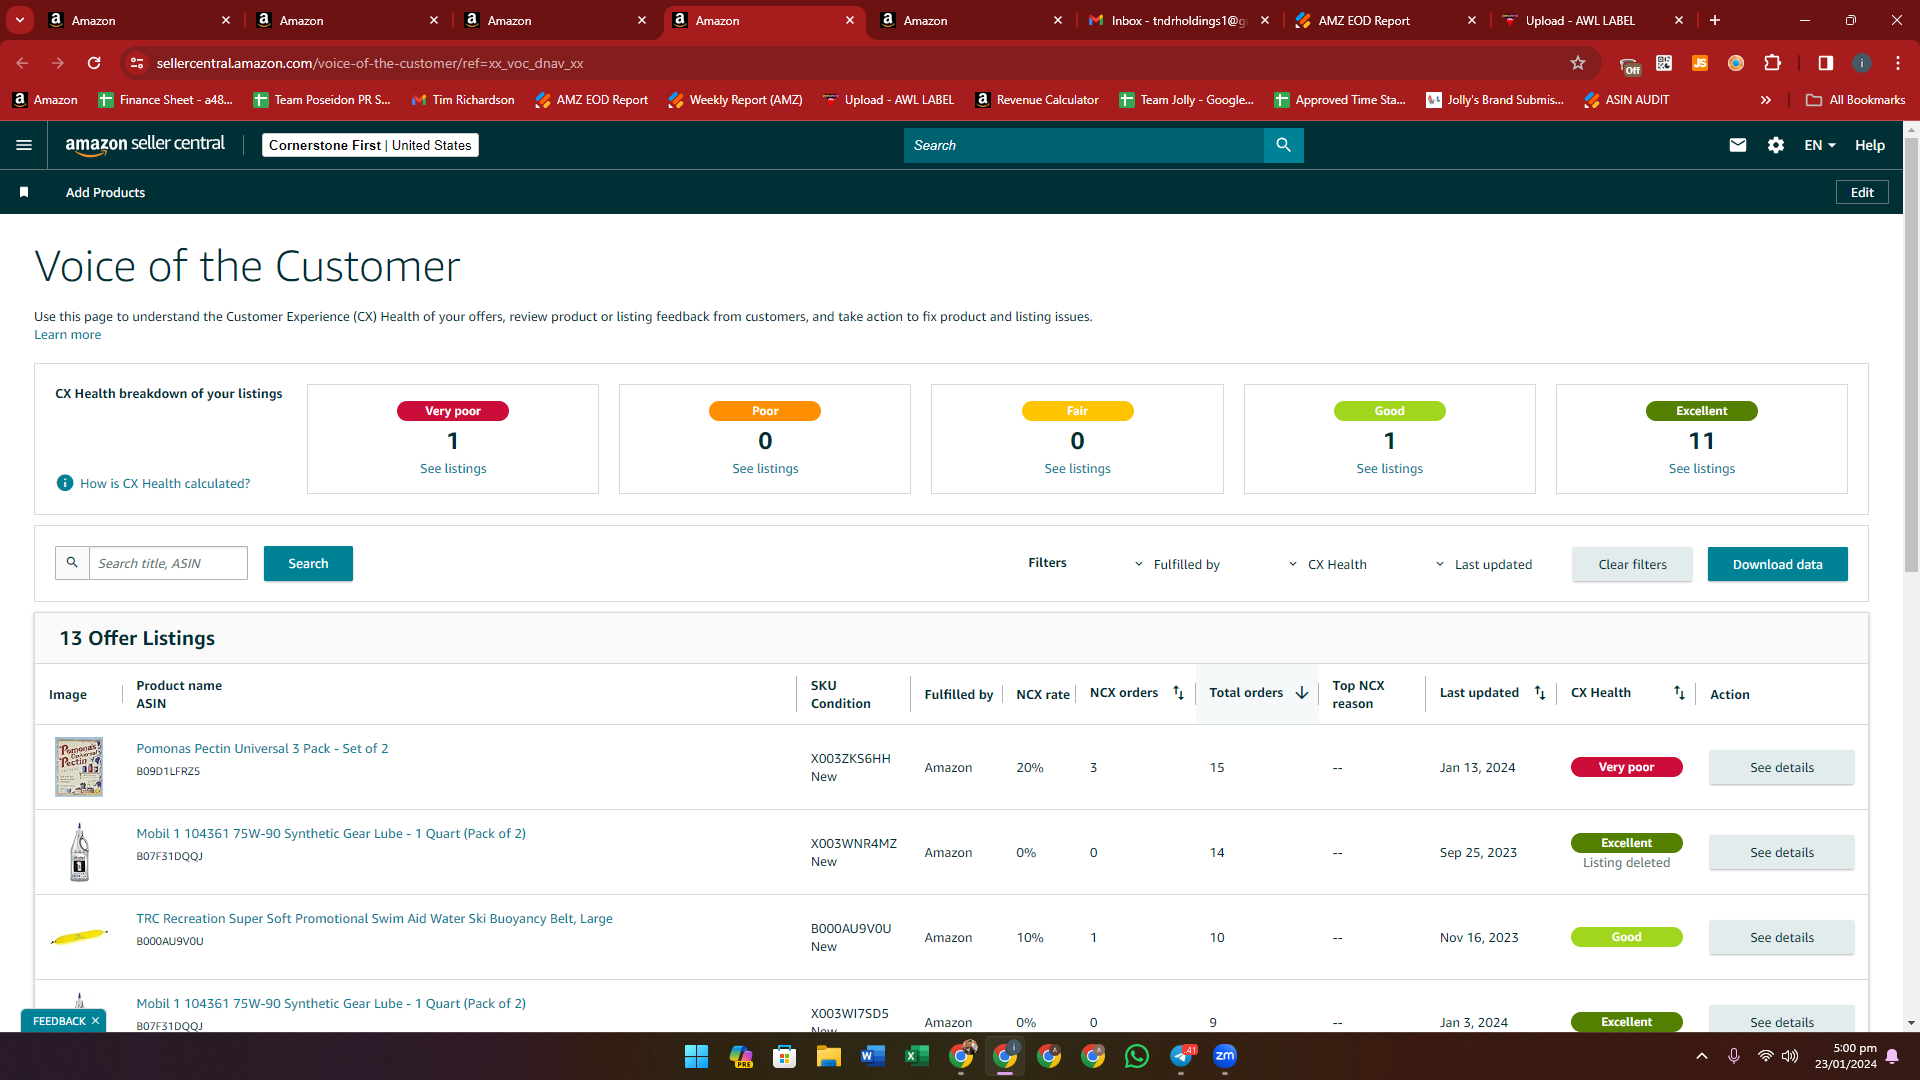This screenshot has width=1920, height=1080.
Task: Open the Learn more link
Action: pyautogui.click(x=67, y=335)
